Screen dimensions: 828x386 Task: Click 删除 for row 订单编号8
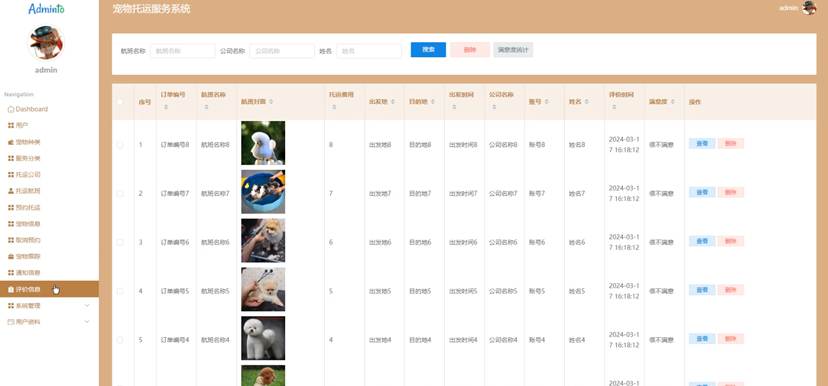pos(731,144)
